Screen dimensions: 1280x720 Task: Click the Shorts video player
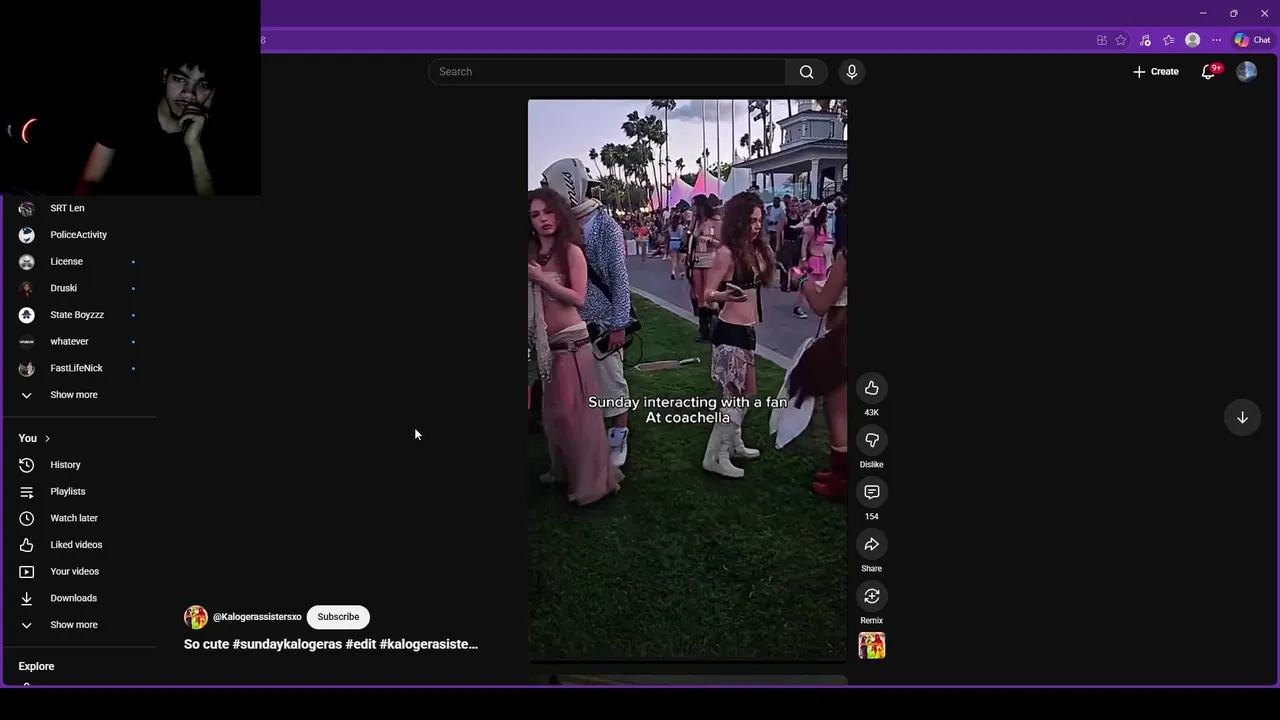687,380
